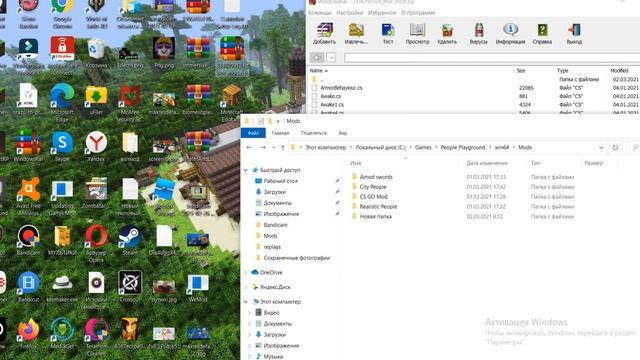The width and height of the screenshot is (640, 360).
Task: Select the City People folder
Action: [373, 187]
